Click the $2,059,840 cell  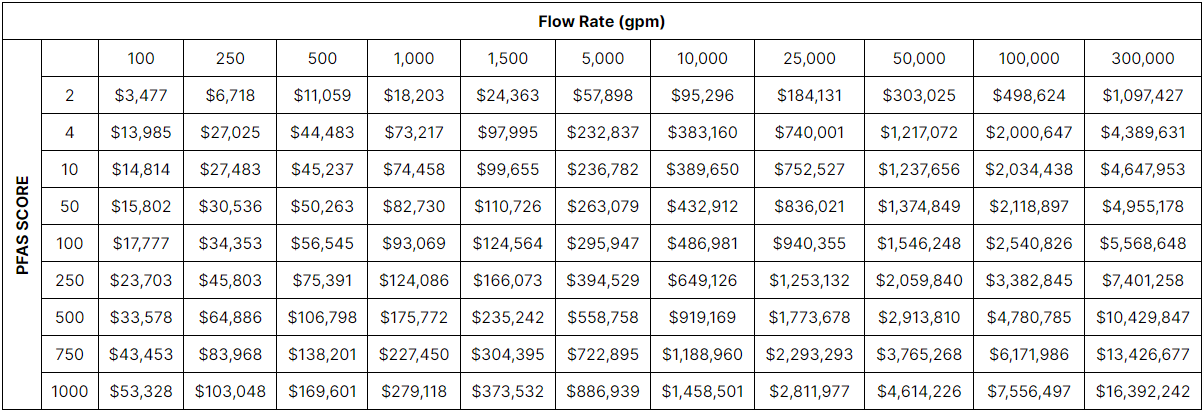coord(919,281)
